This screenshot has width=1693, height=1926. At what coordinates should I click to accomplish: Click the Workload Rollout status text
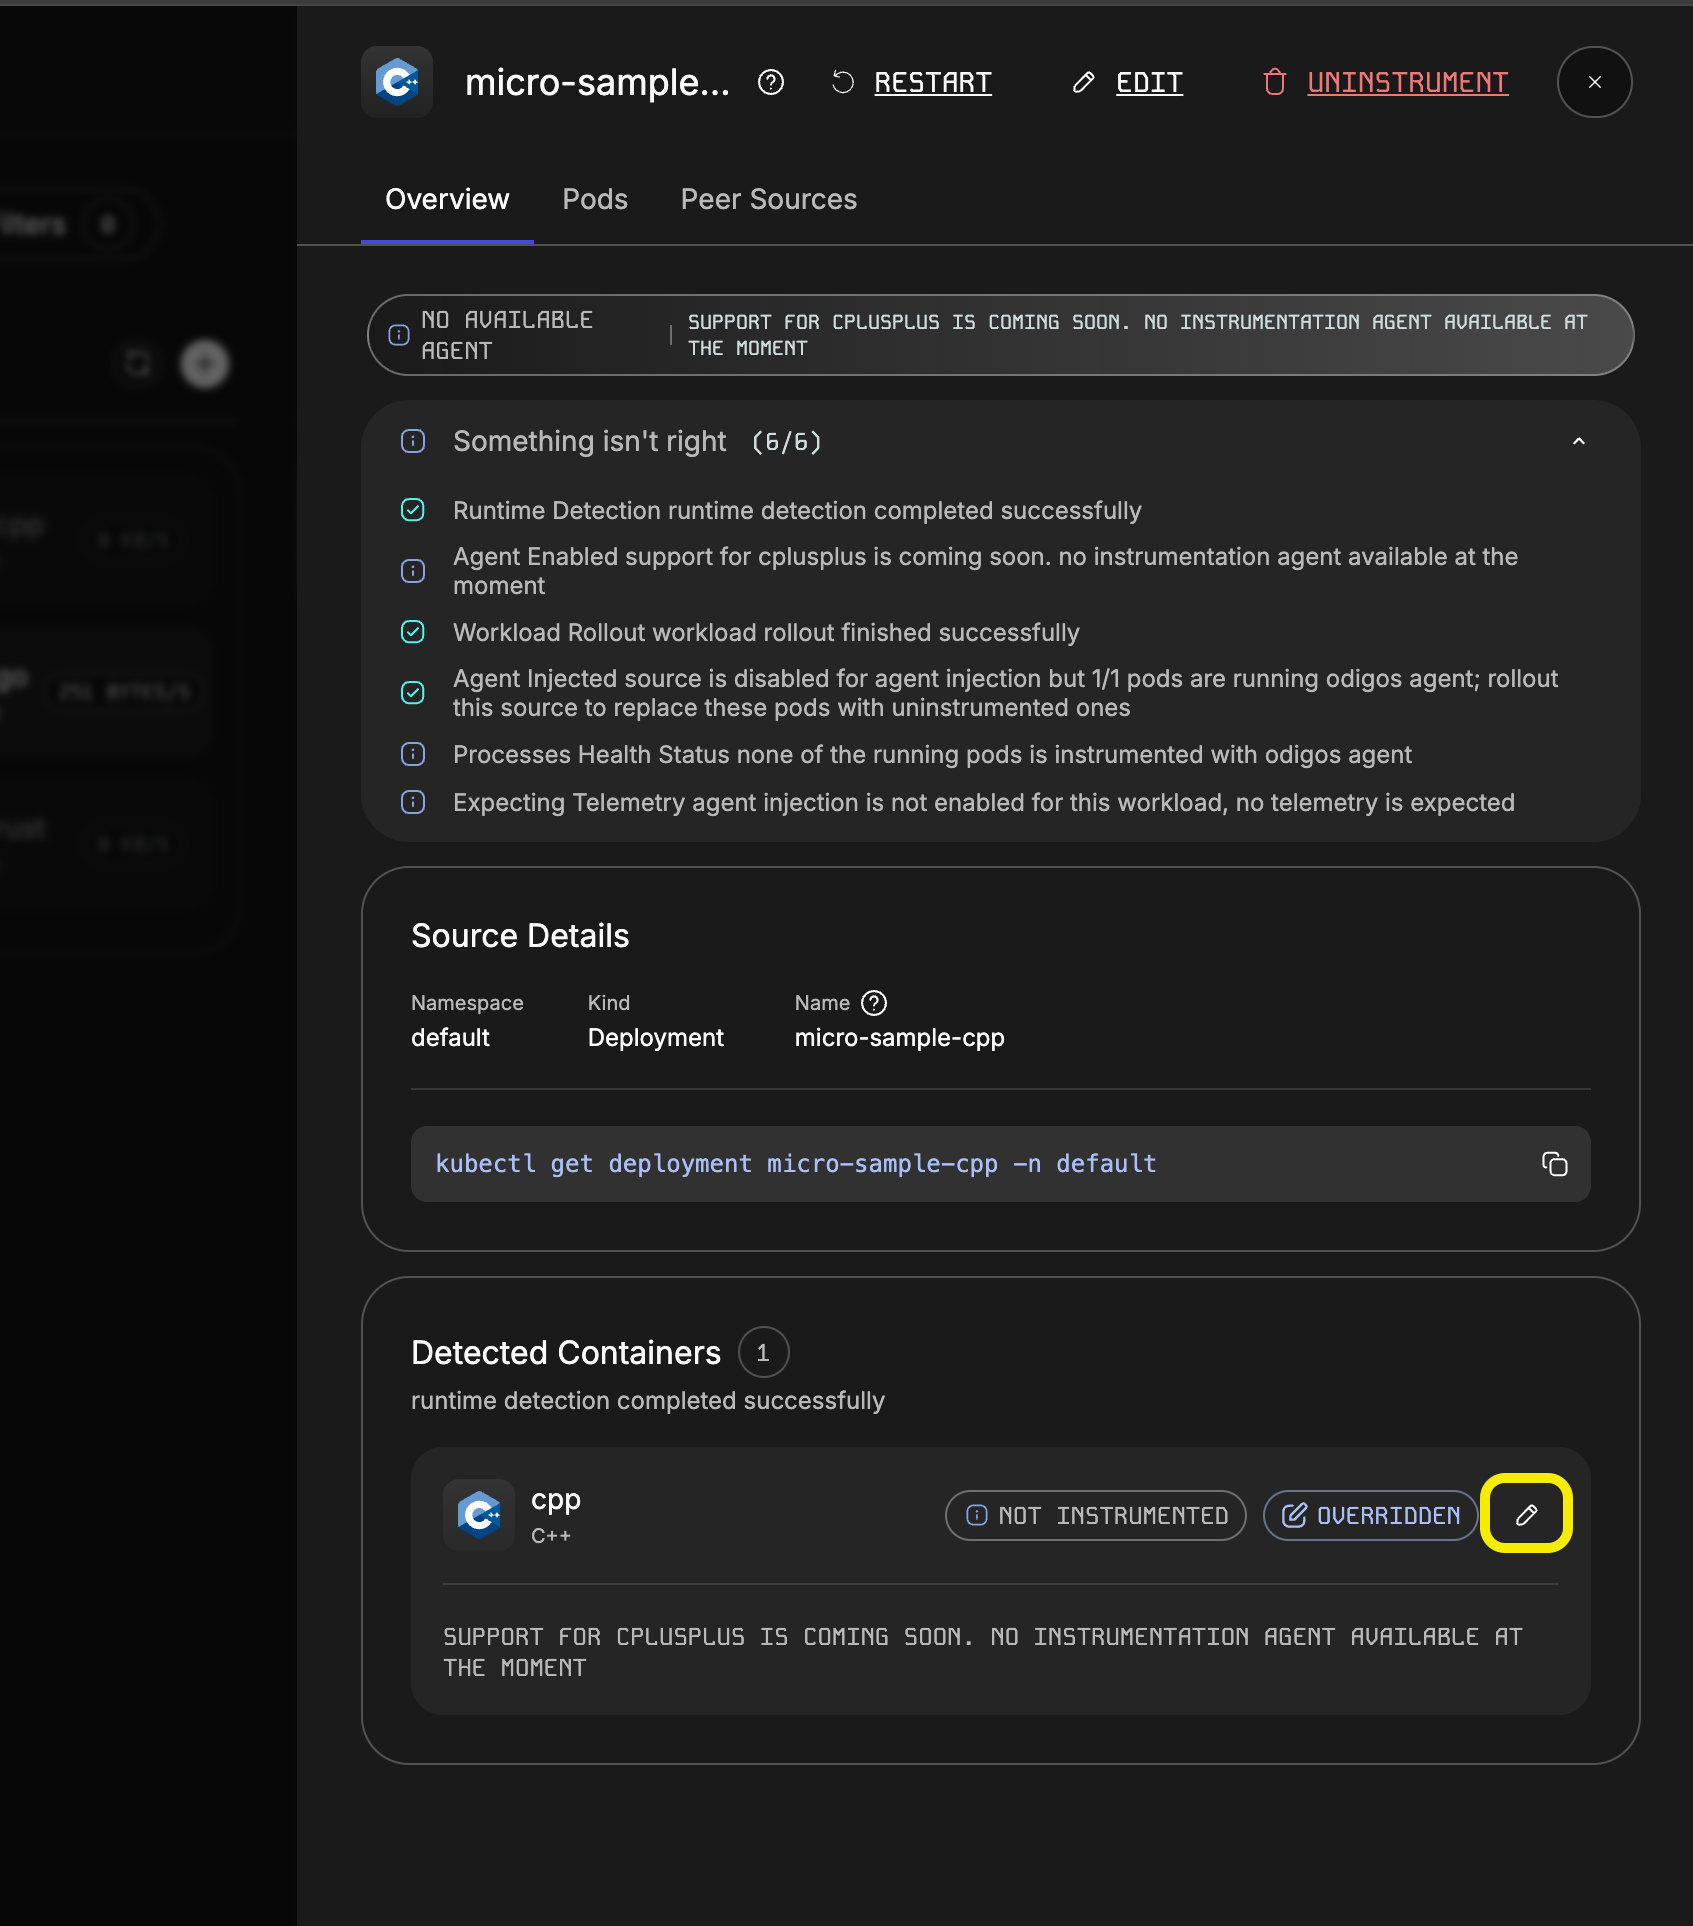766,633
